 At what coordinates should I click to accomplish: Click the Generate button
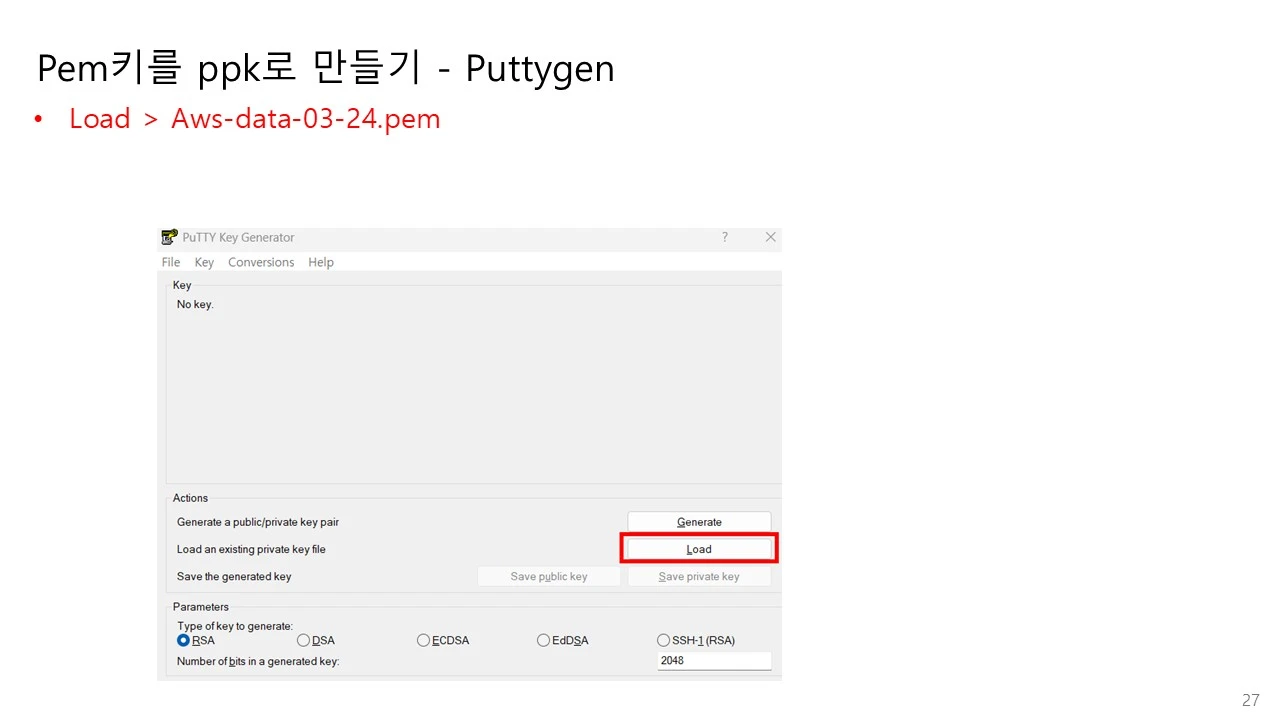[x=698, y=521]
